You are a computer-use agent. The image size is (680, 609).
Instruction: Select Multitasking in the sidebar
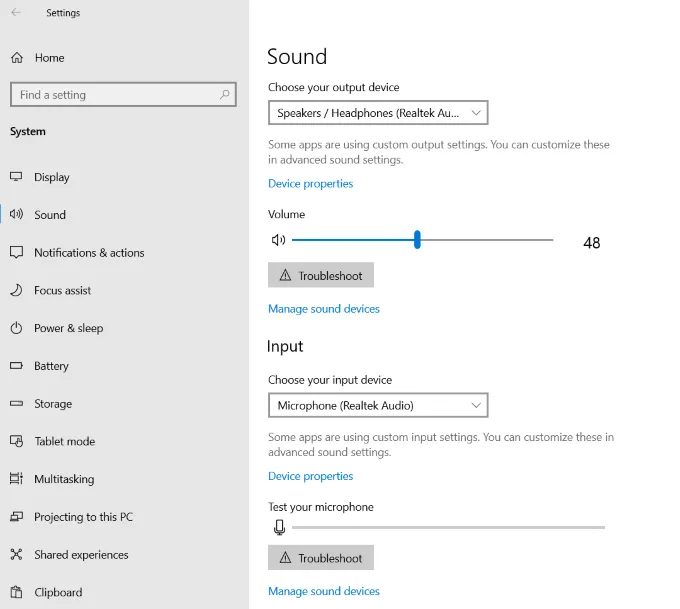[x=64, y=479]
